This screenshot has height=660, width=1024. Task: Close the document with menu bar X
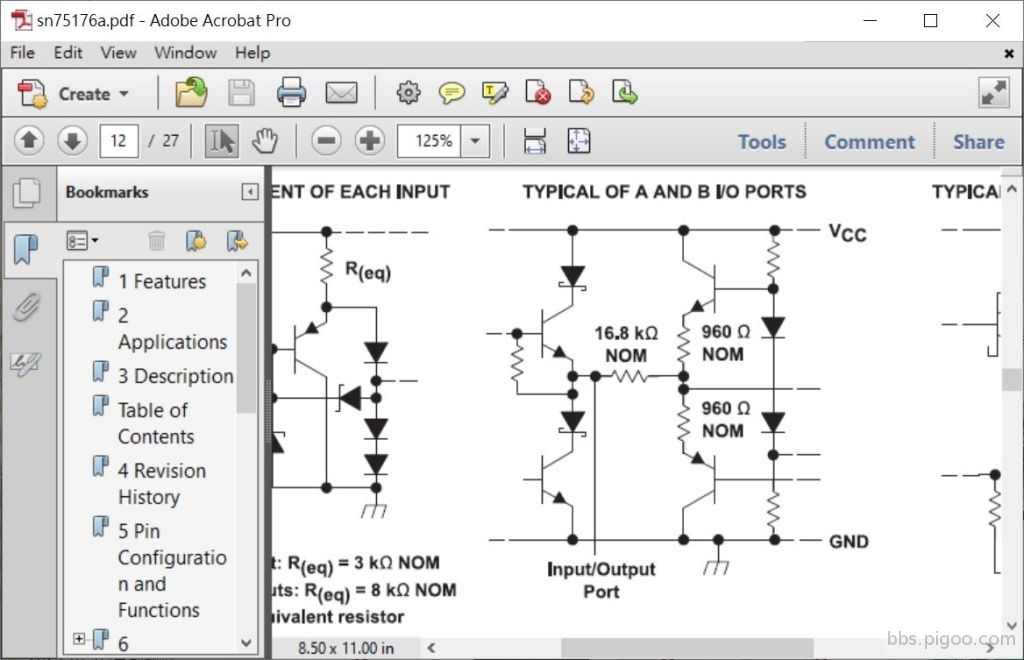(x=1009, y=54)
